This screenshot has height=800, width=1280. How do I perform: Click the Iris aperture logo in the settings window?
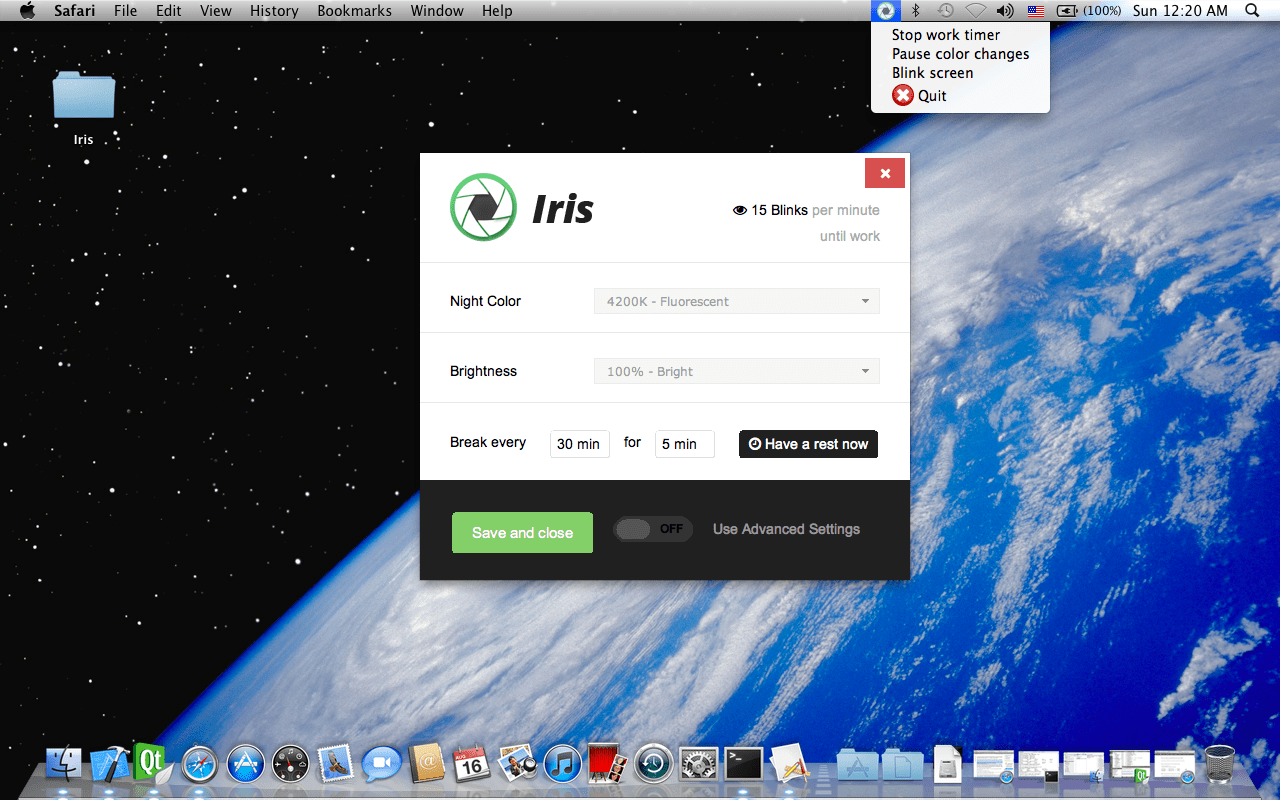(483, 207)
